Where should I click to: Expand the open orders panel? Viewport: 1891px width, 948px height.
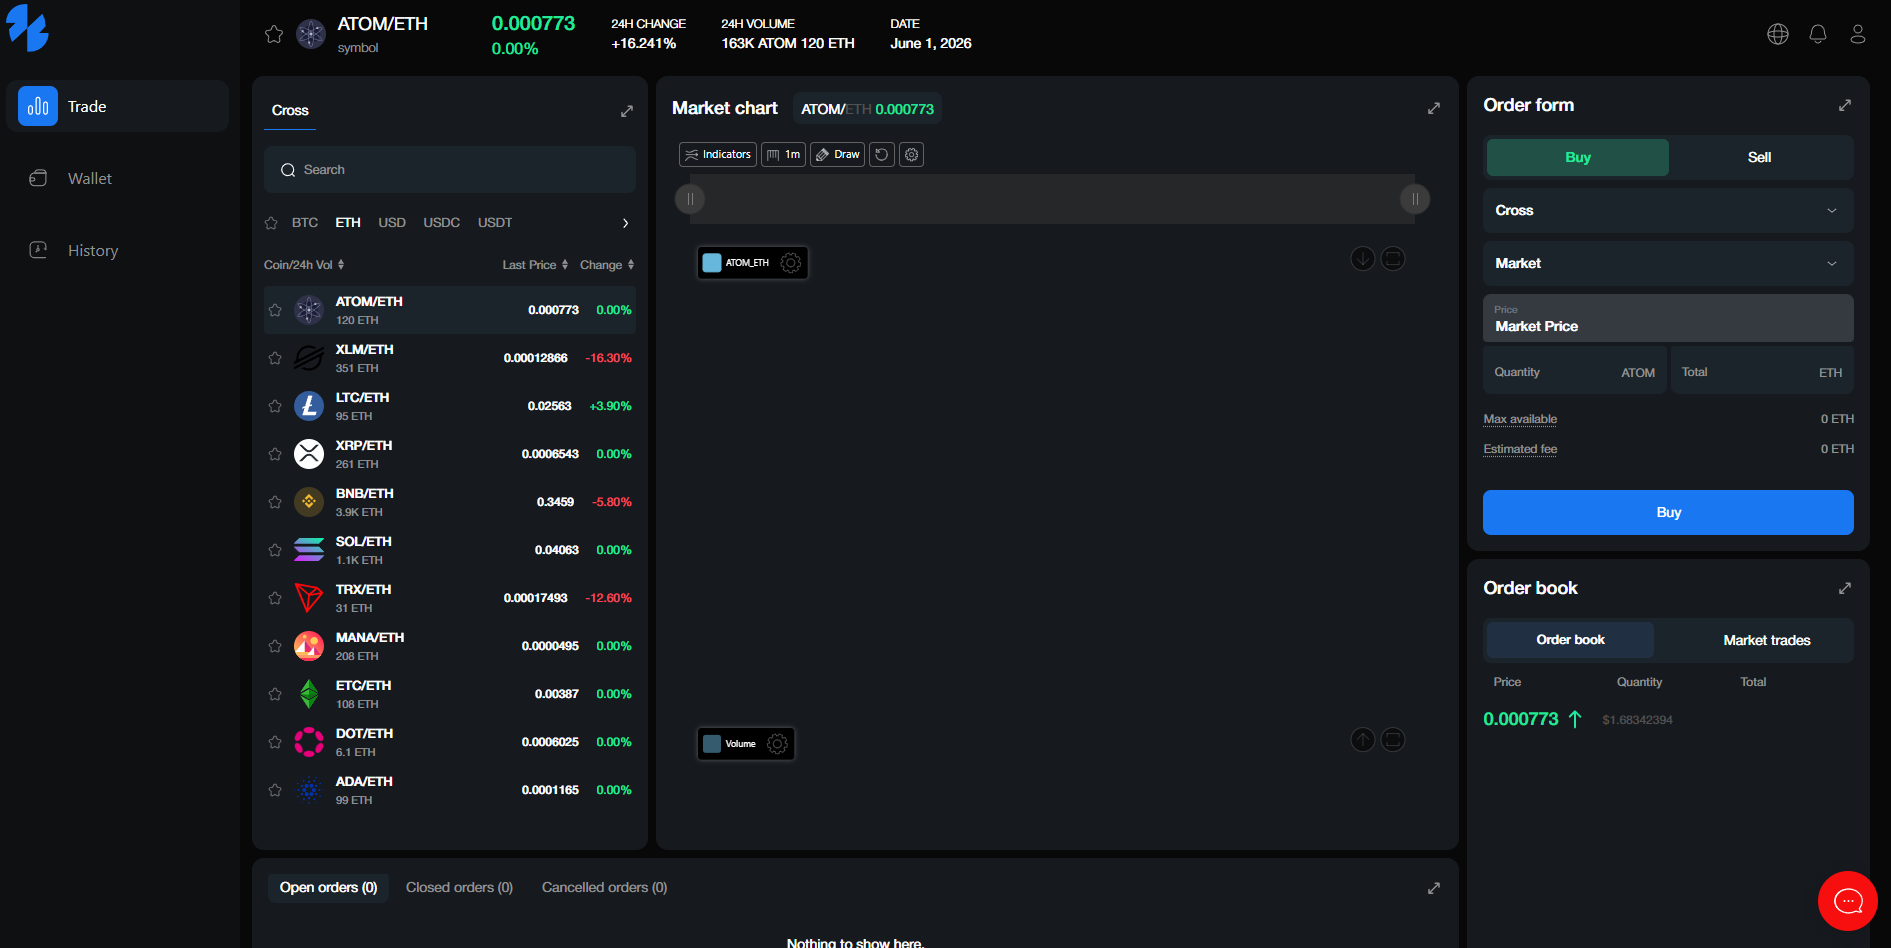(1434, 888)
